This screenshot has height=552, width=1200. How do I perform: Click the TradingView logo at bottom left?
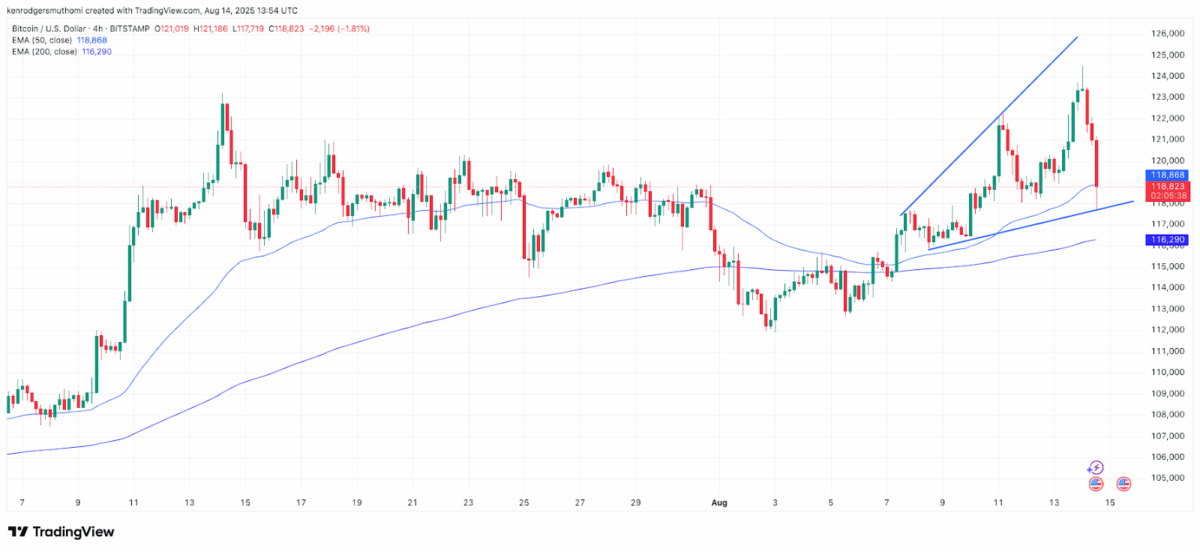61,532
